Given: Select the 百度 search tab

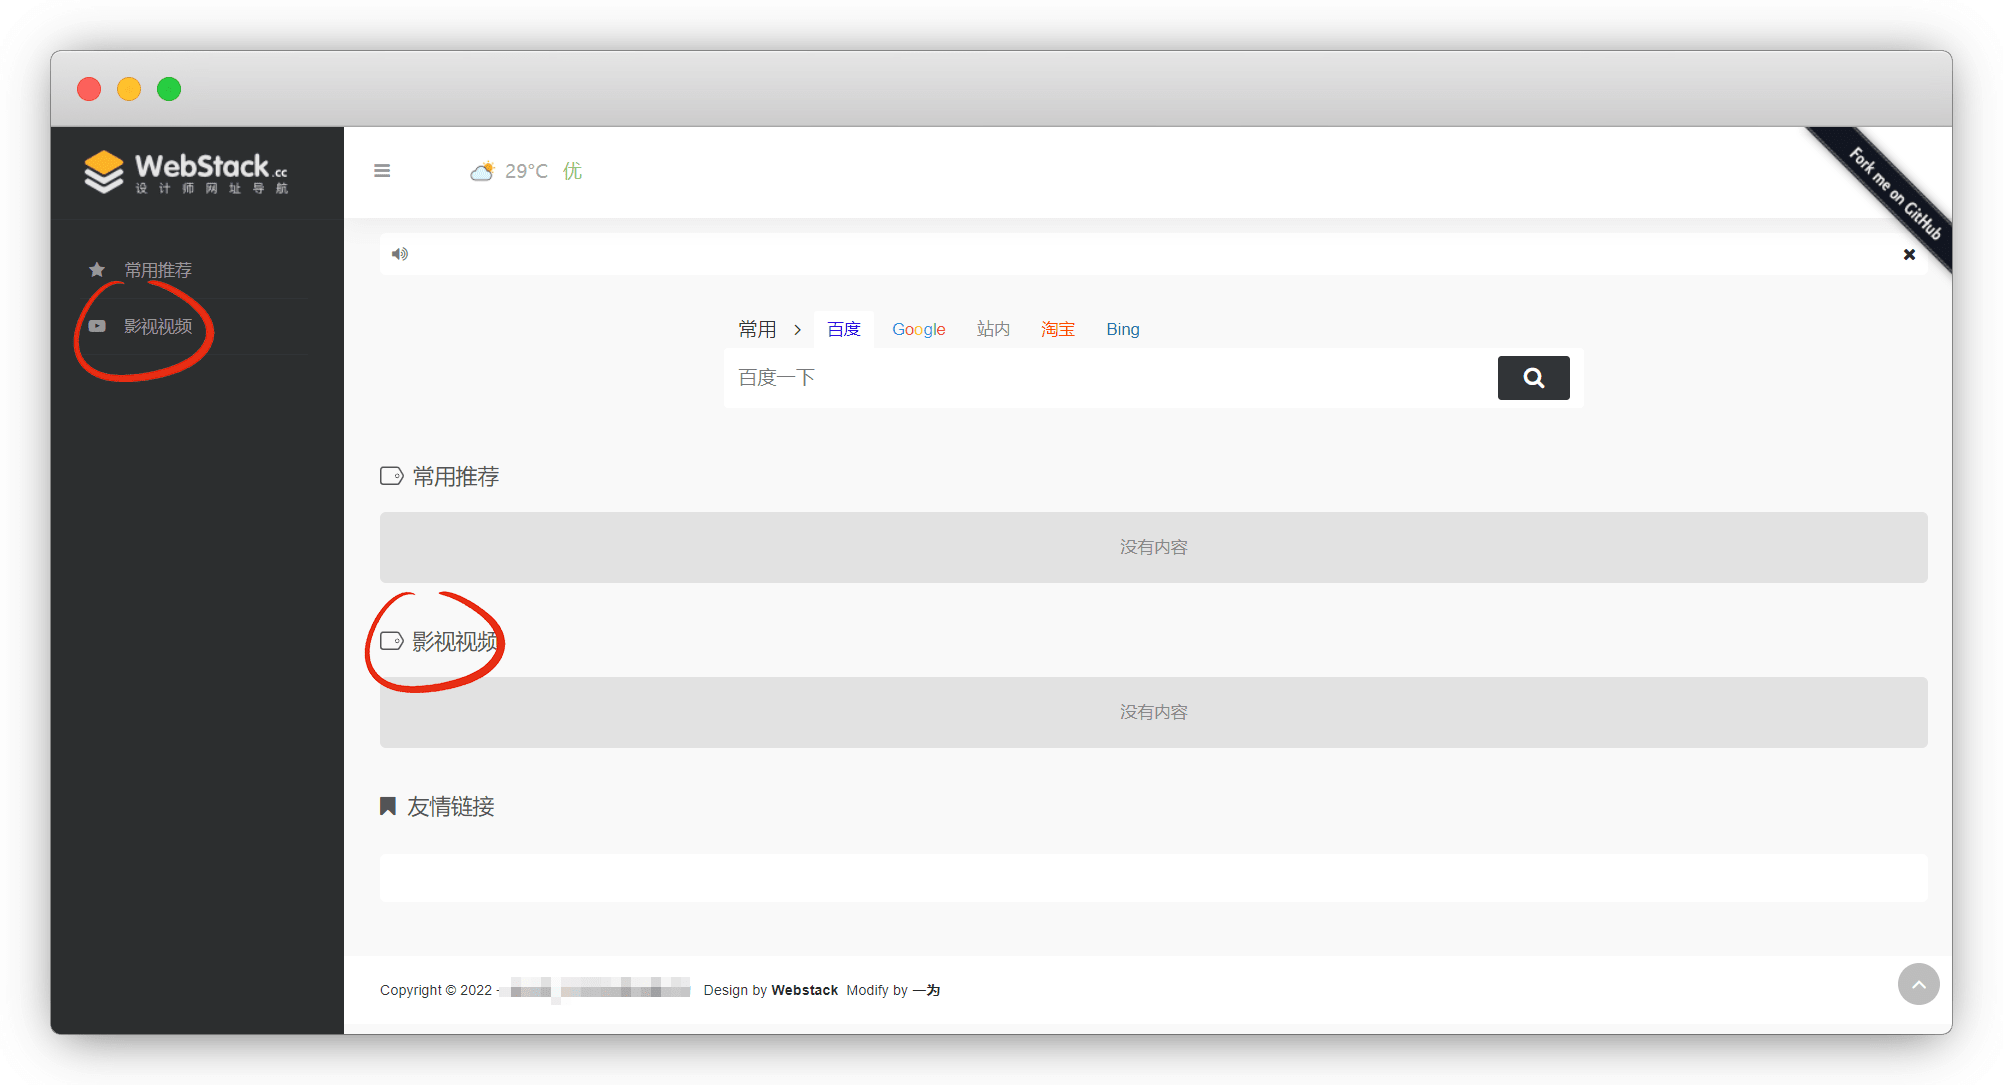Looking at the screenshot, I should pyautogui.click(x=843, y=330).
